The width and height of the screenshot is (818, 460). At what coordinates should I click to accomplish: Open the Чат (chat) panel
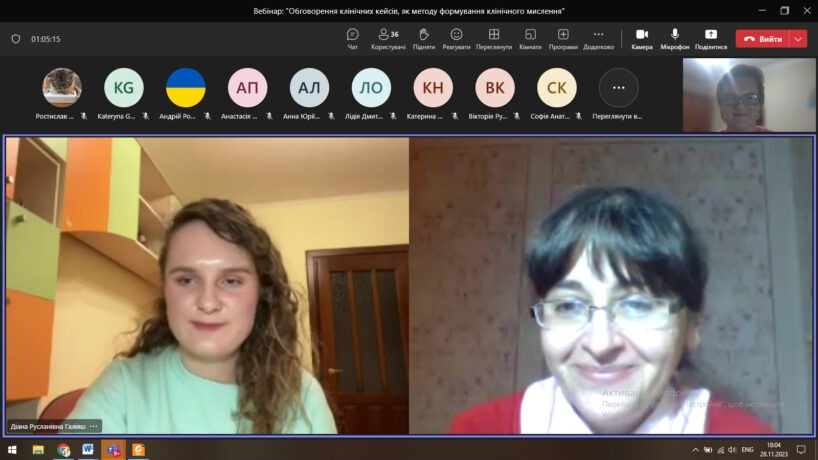(x=352, y=39)
